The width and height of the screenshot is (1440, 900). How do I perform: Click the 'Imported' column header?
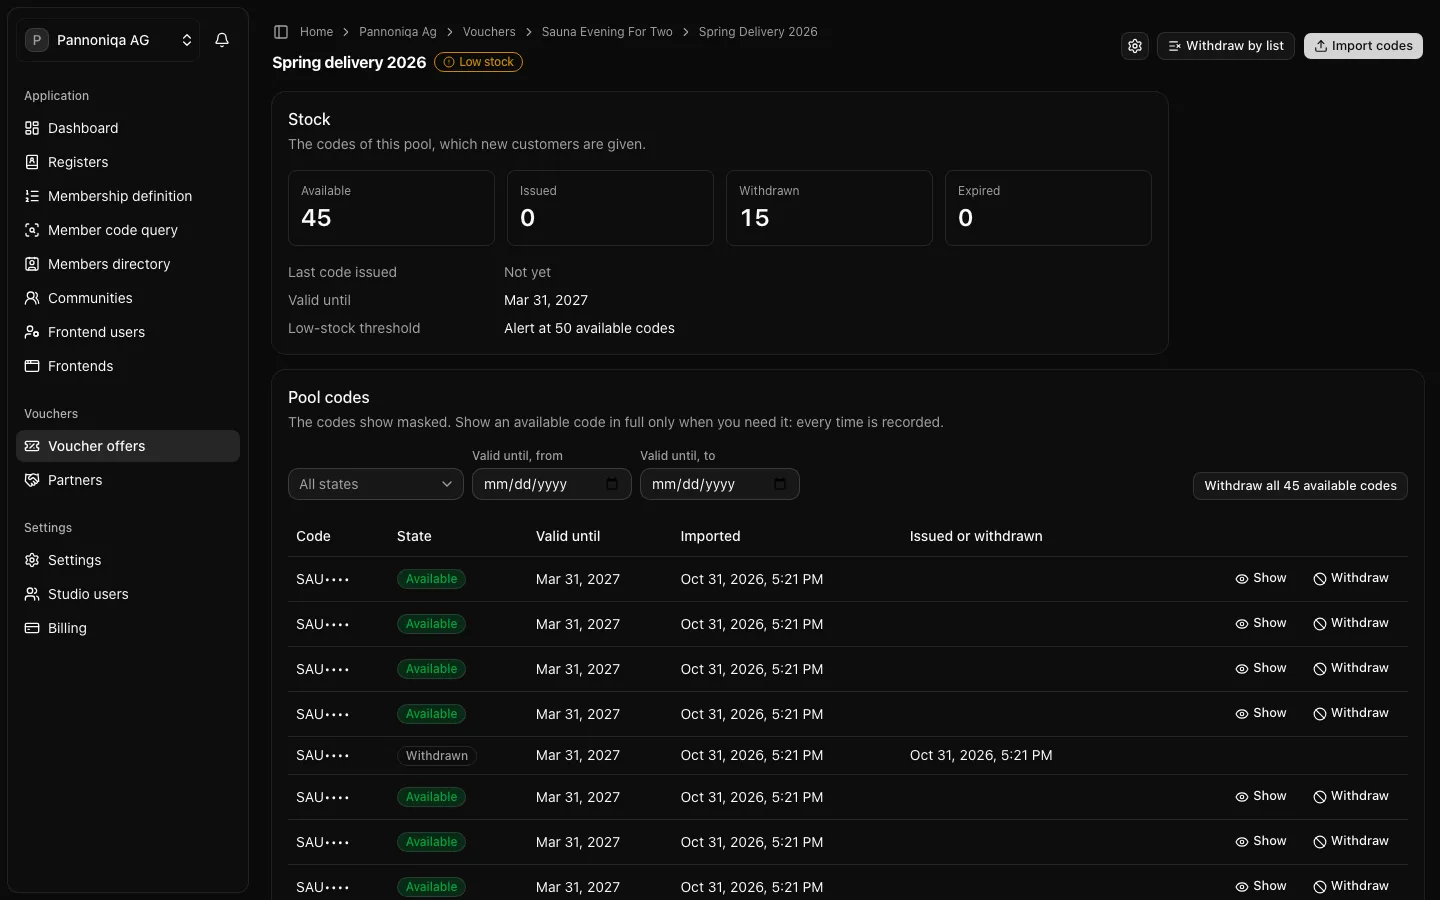coord(711,536)
